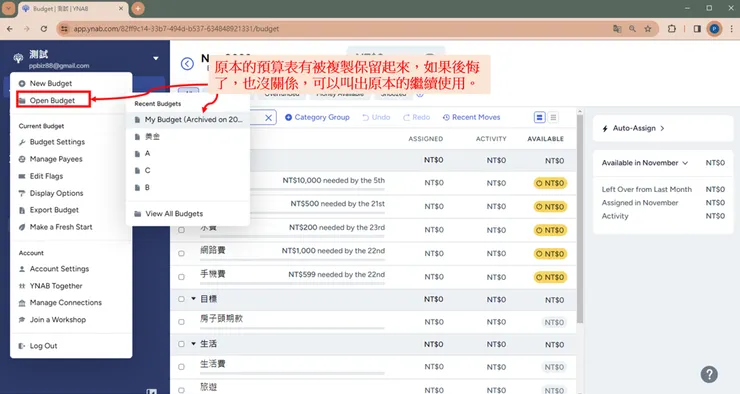The width and height of the screenshot is (740, 394).
Task: Add a Category Group
Action: (317, 117)
